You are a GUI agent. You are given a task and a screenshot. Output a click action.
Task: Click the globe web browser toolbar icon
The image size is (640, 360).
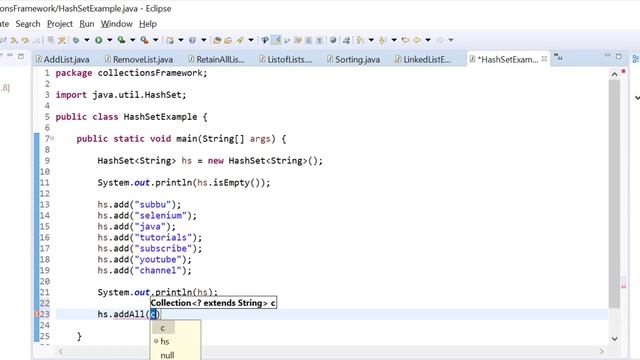point(333,40)
